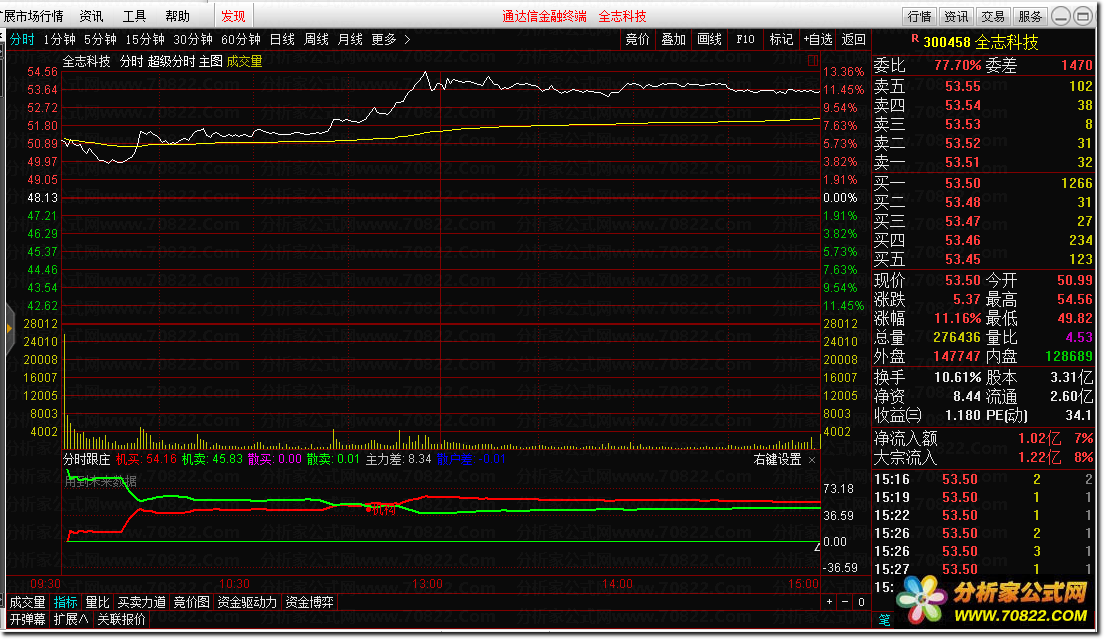Click the minus zoom button
Image resolution: width=1106 pixels, height=640 pixels.
(845, 602)
